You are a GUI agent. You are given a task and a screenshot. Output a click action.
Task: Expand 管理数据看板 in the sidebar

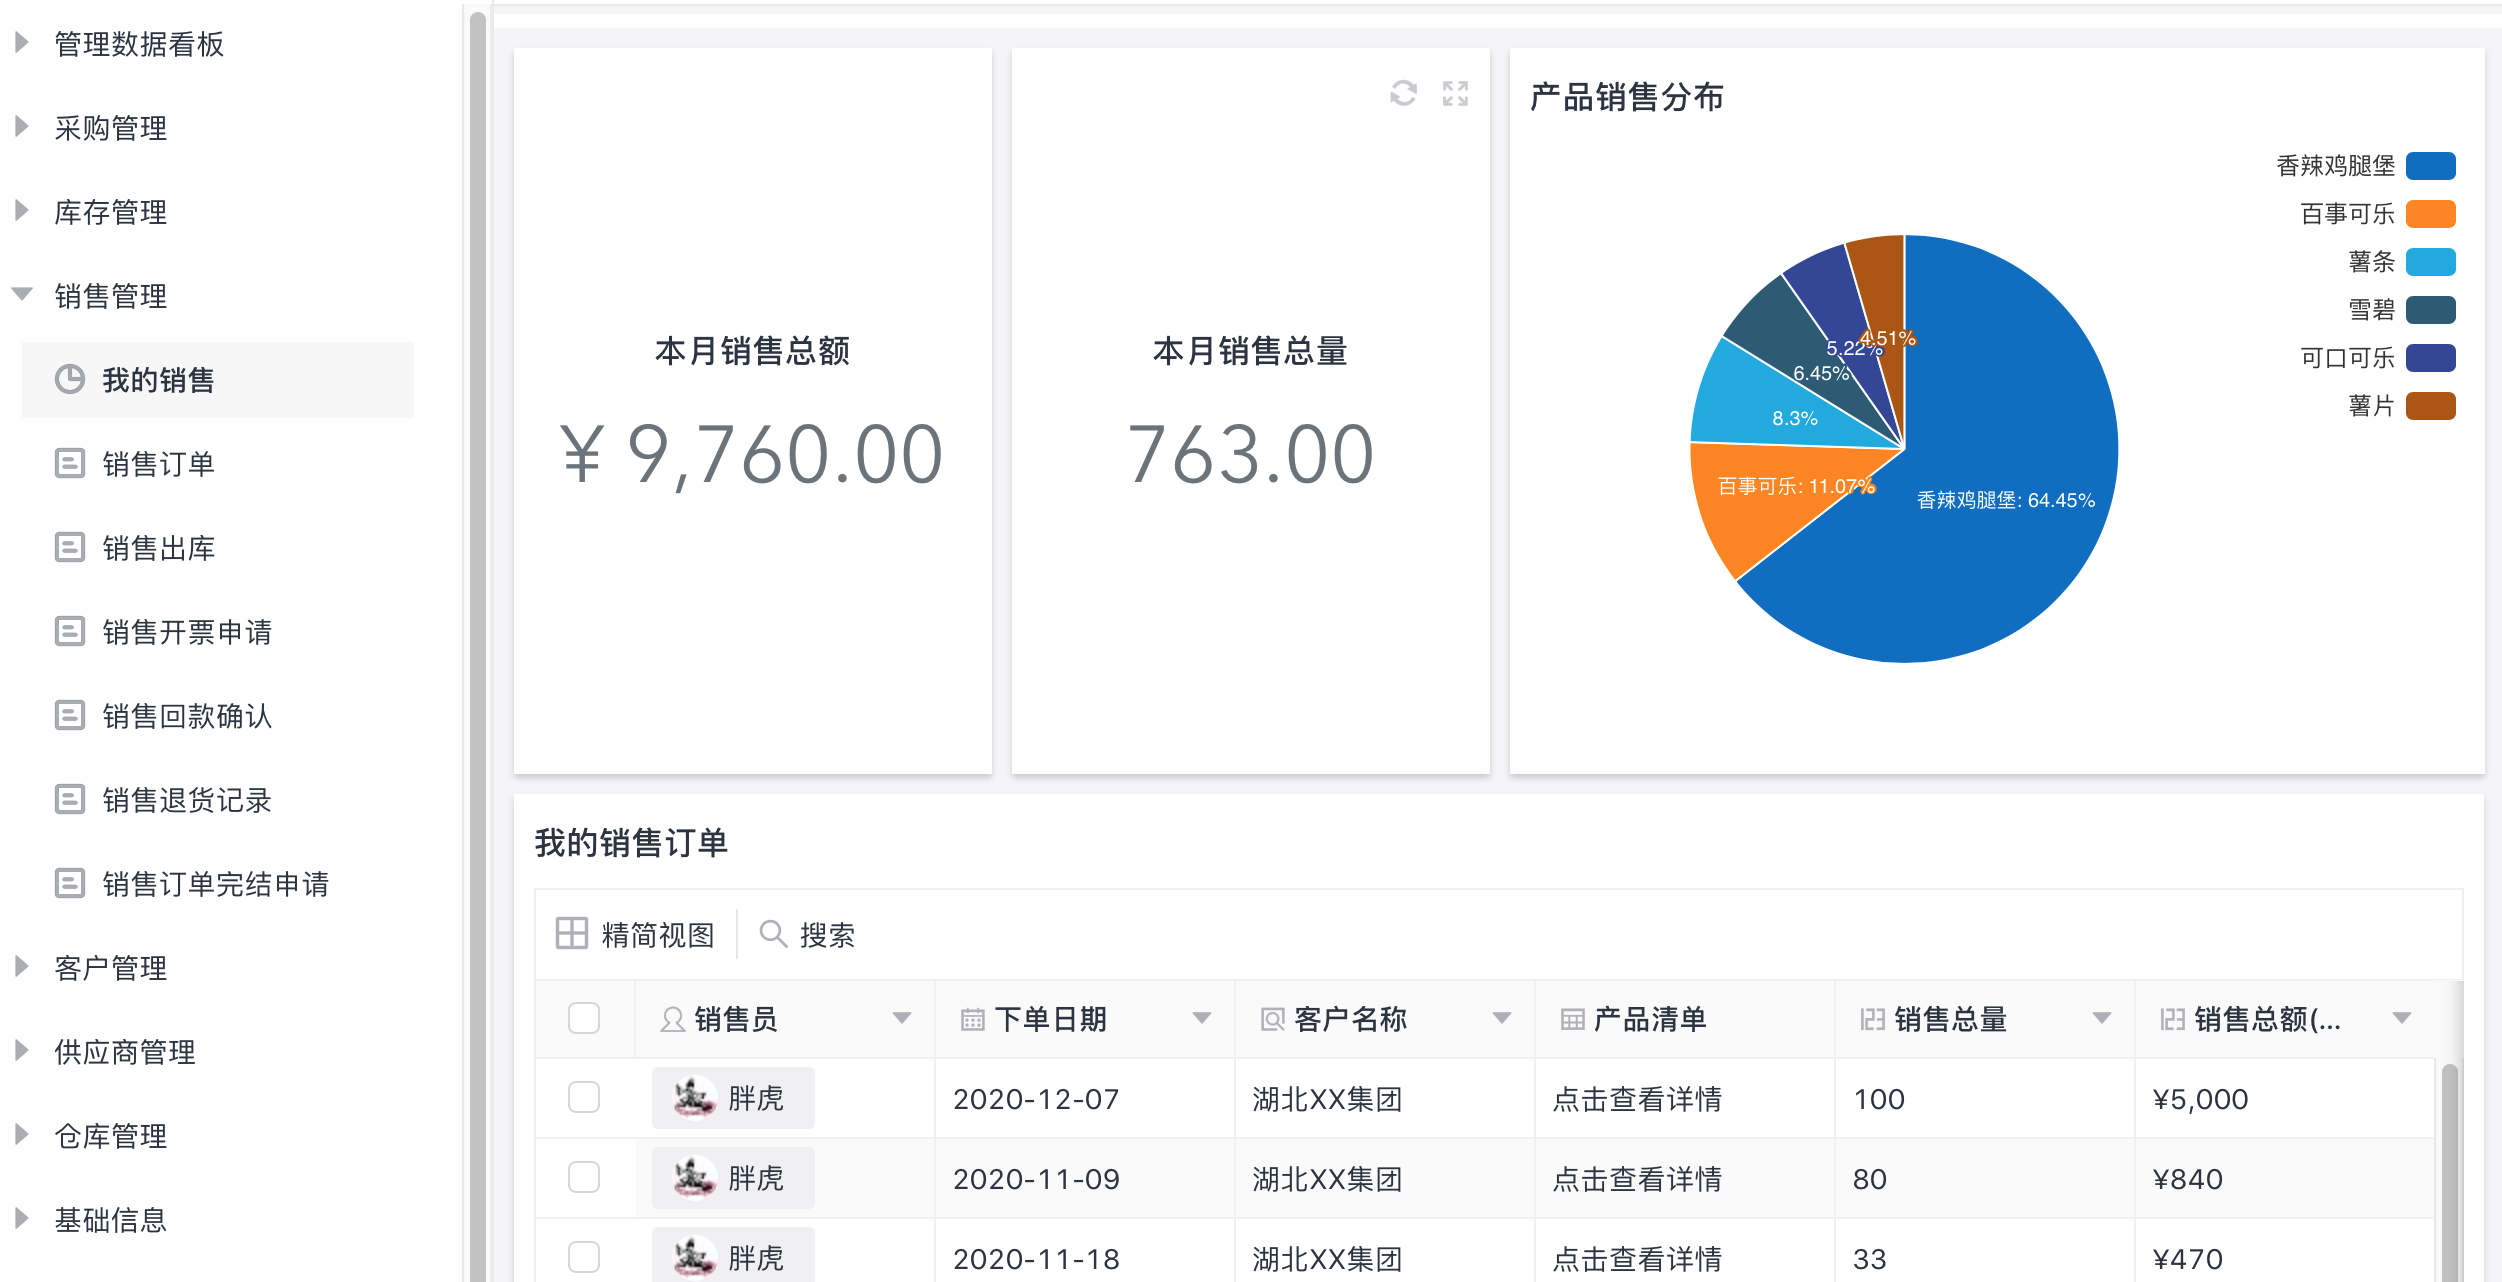point(21,43)
